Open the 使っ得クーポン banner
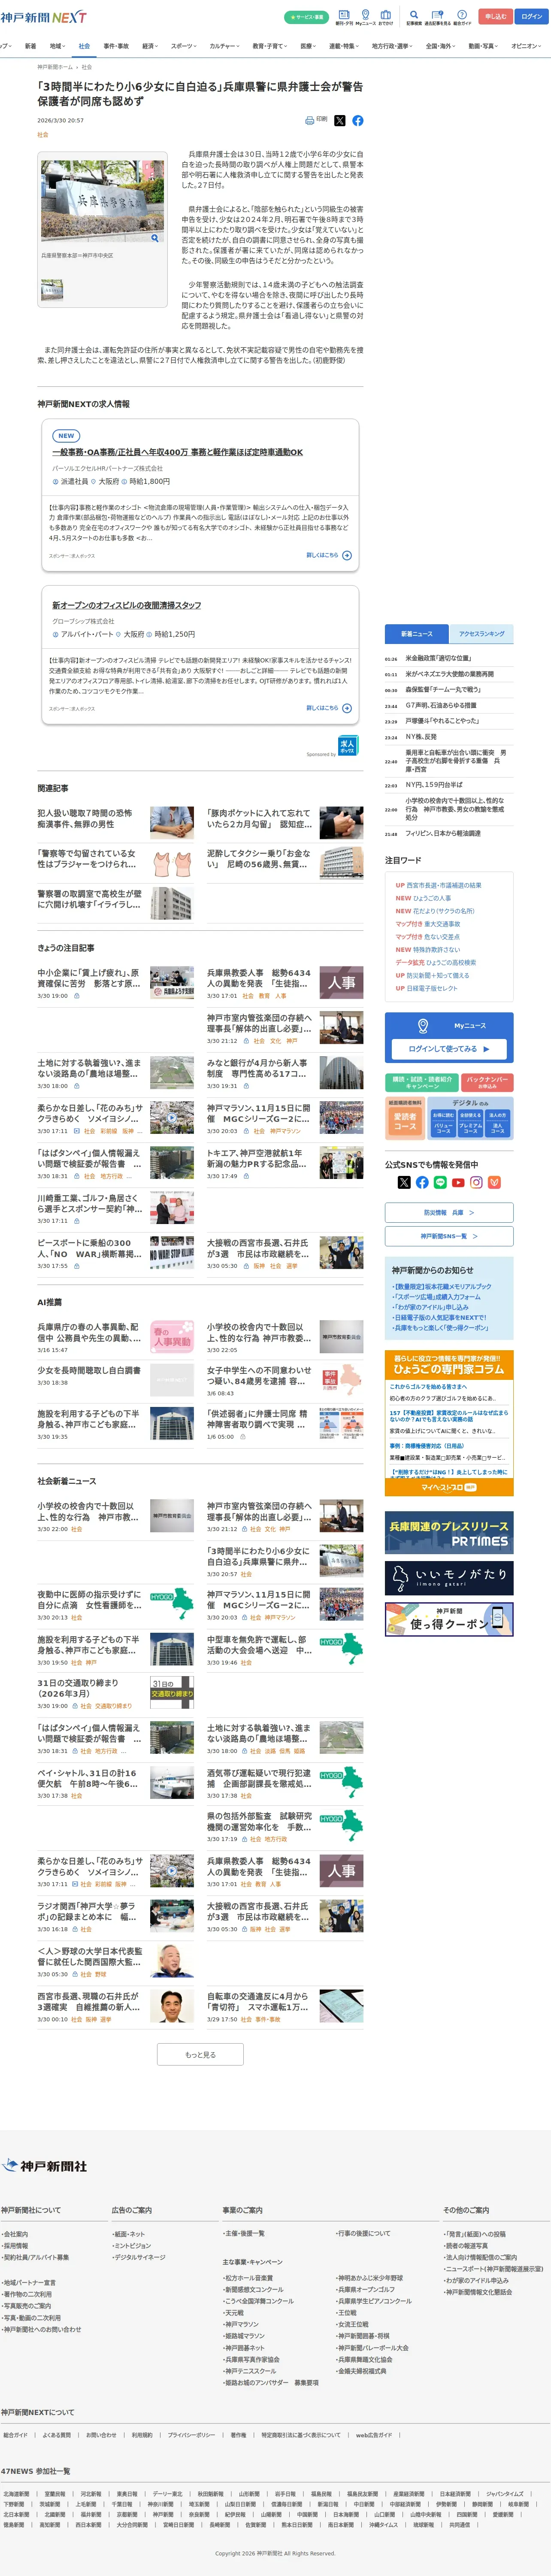 point(449,1619)
